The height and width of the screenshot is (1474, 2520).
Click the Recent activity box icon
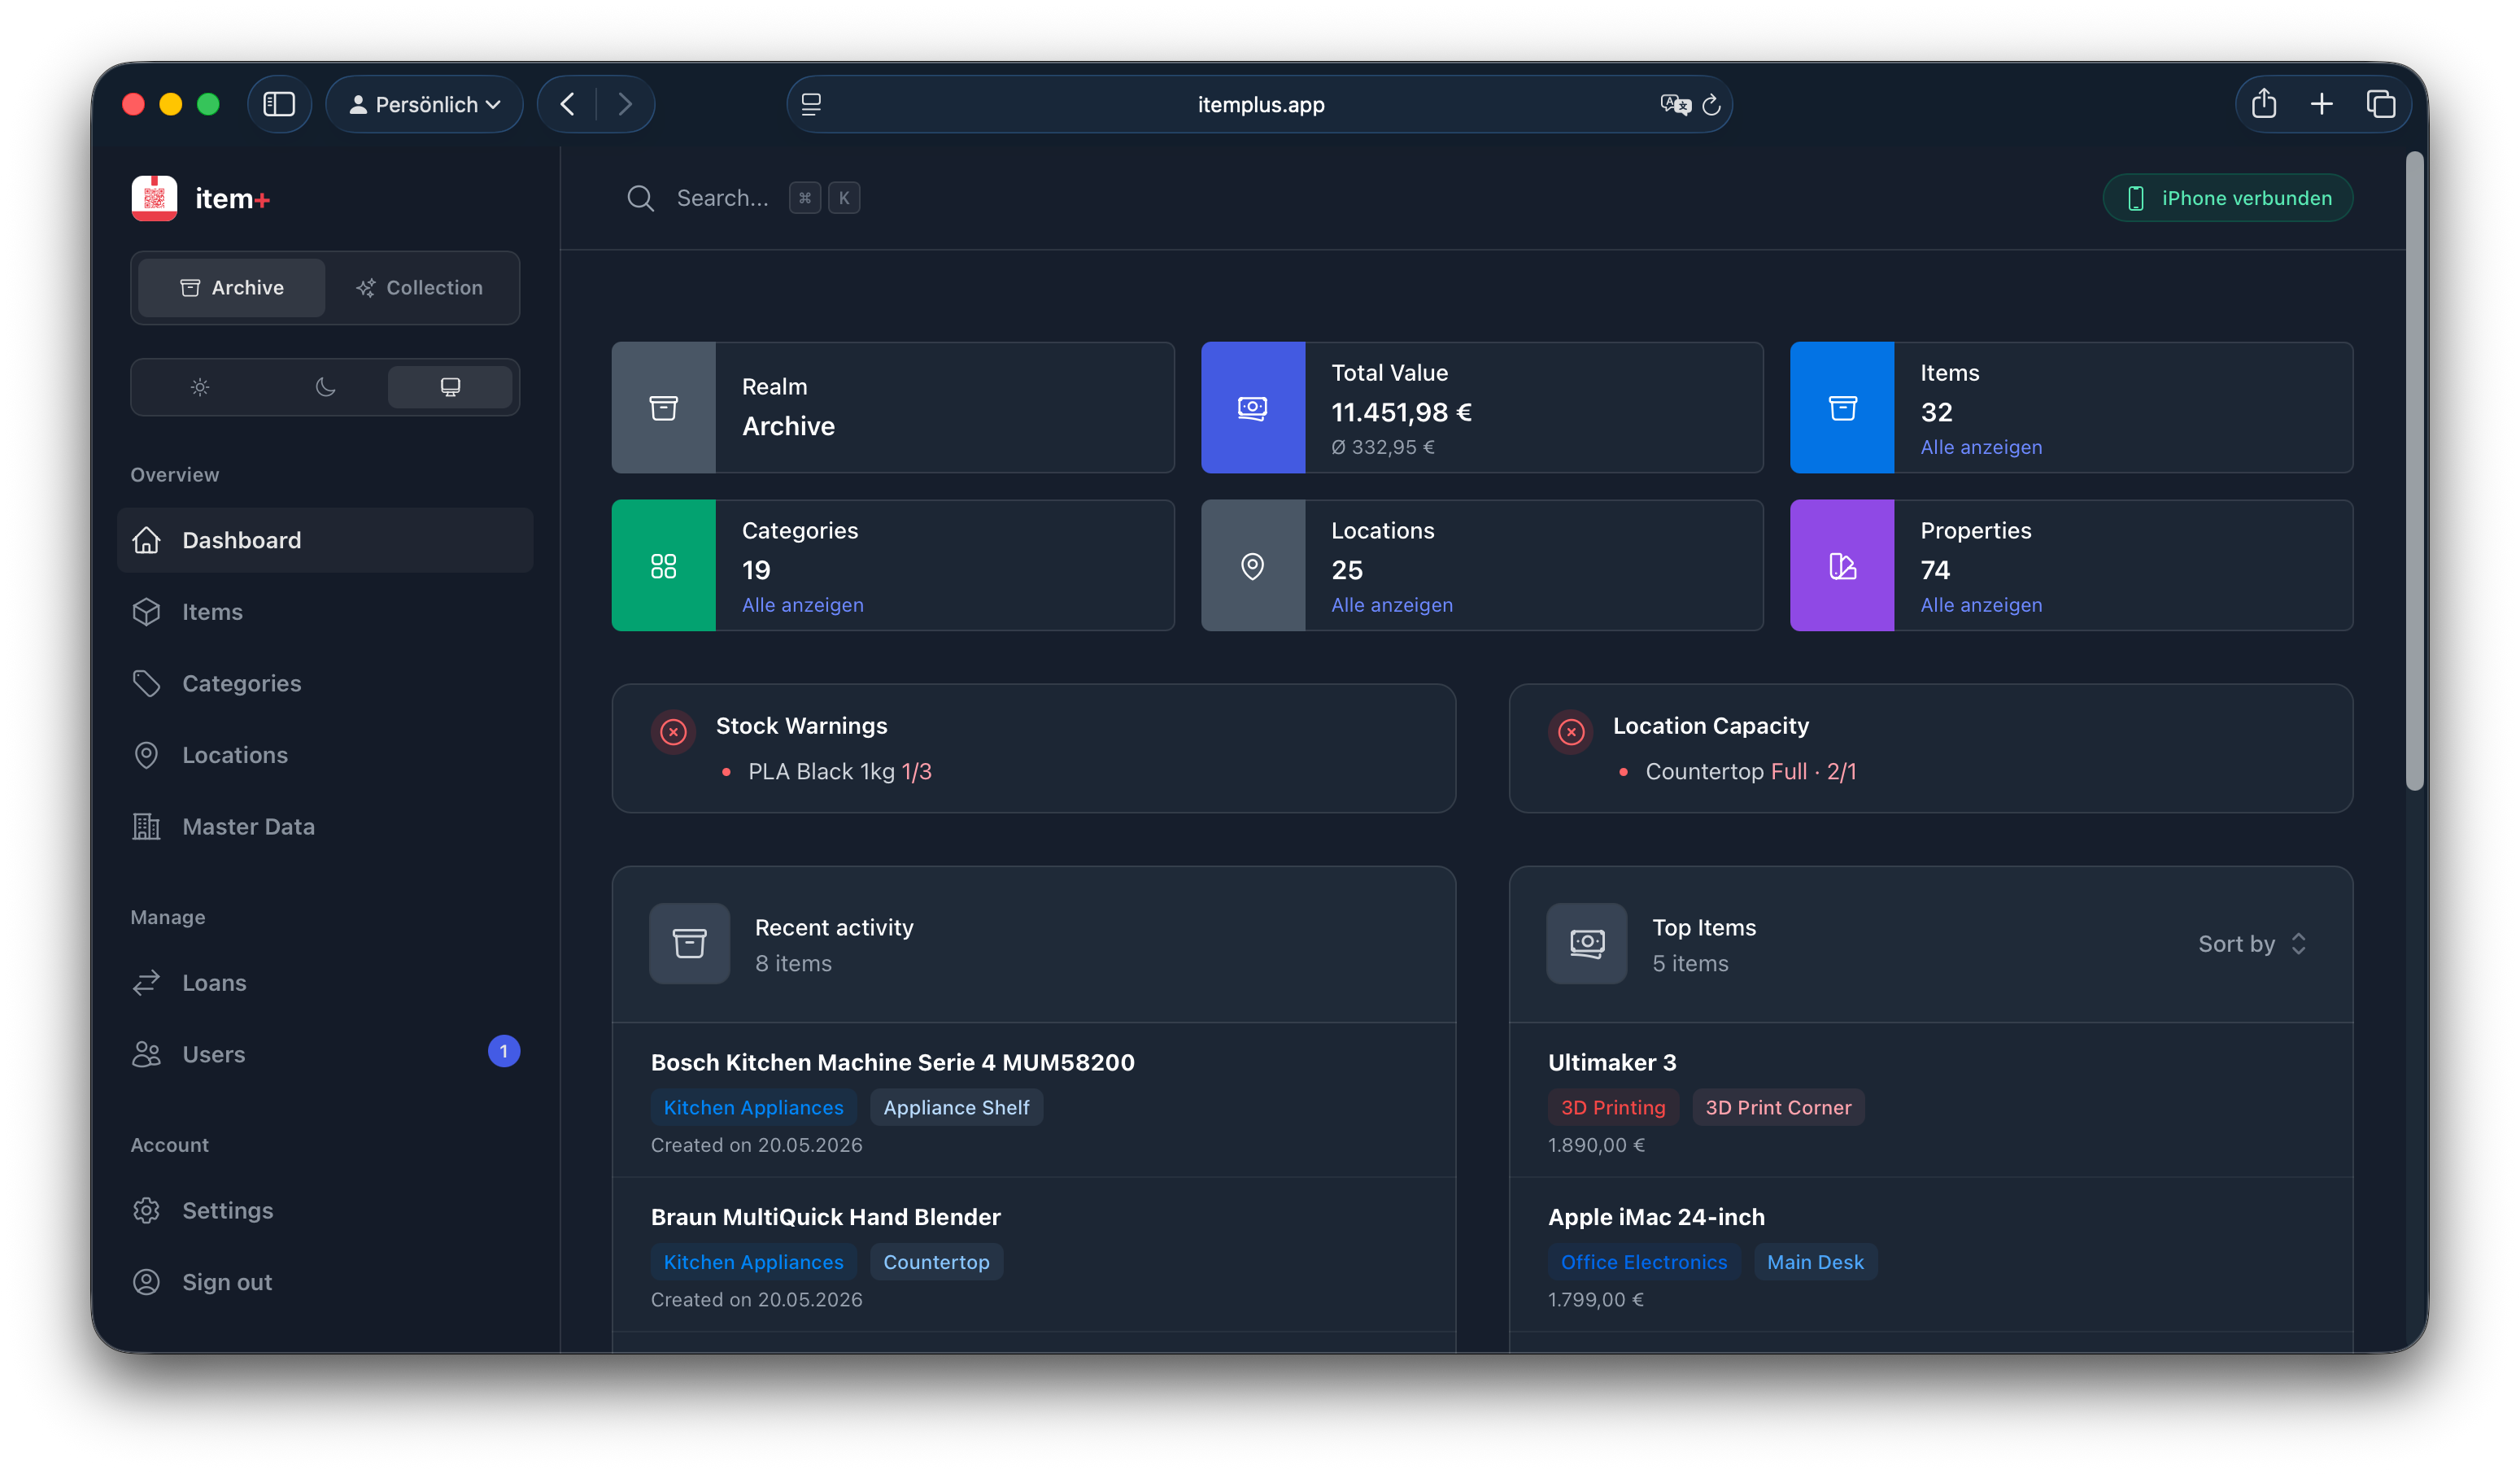[689, 943]
